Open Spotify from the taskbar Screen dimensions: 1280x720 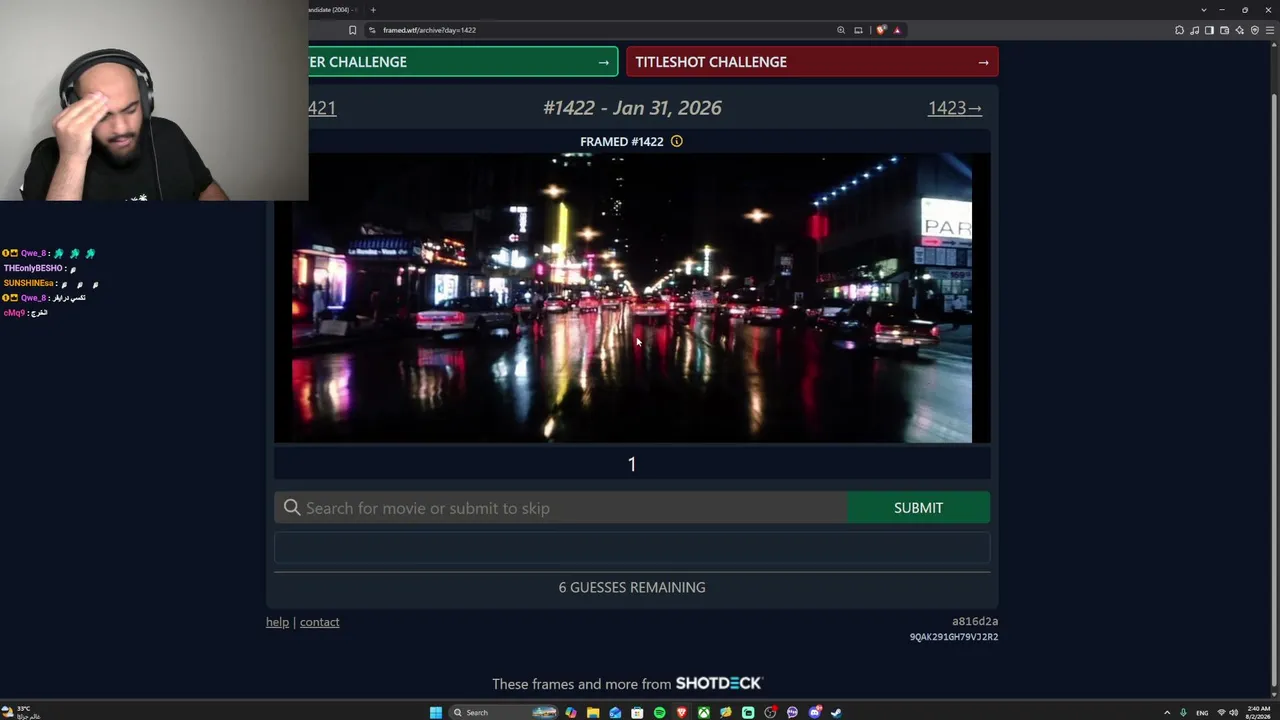[659, 712]
